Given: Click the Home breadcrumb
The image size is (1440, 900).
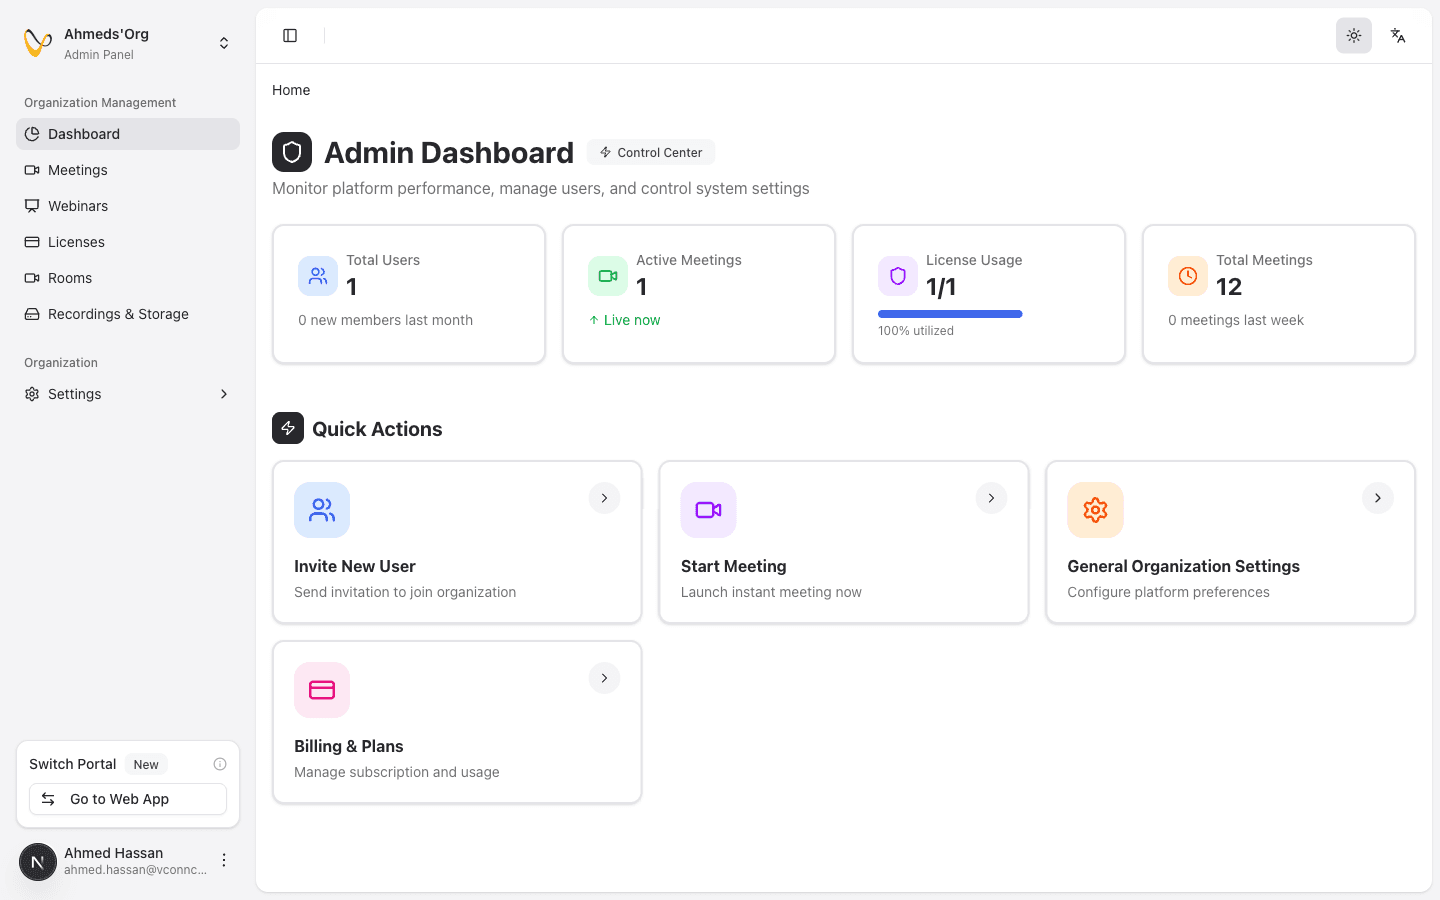Looking at the screenshot, I should (x=291, y=90).
